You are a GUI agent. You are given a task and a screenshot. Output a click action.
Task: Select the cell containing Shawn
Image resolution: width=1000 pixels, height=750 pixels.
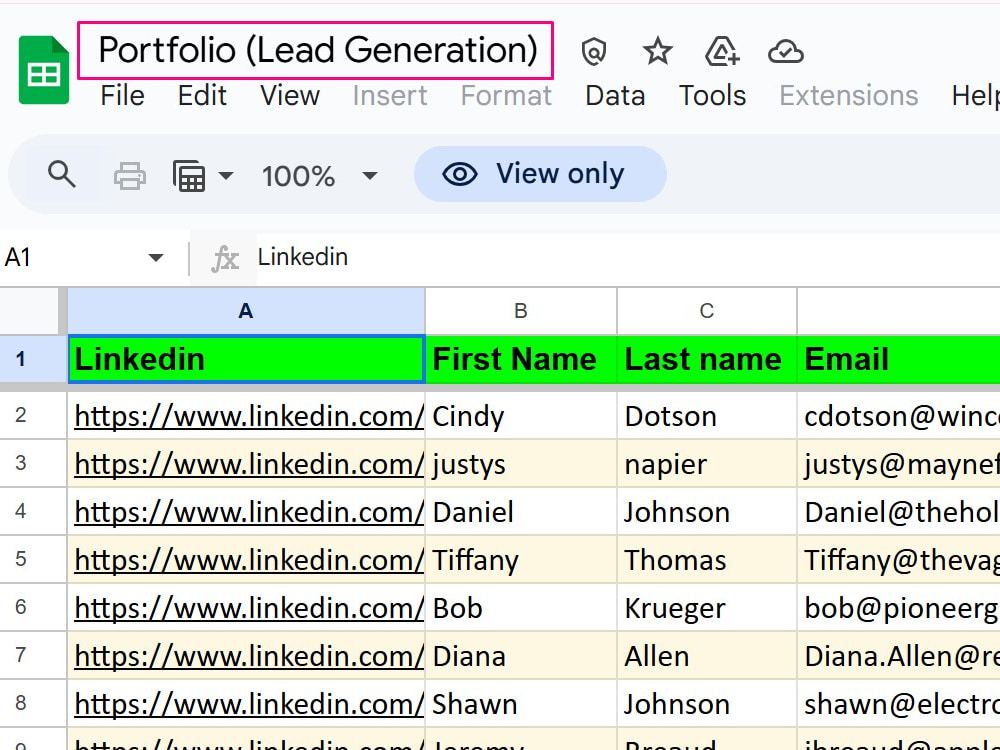click(x=521, y=703)
